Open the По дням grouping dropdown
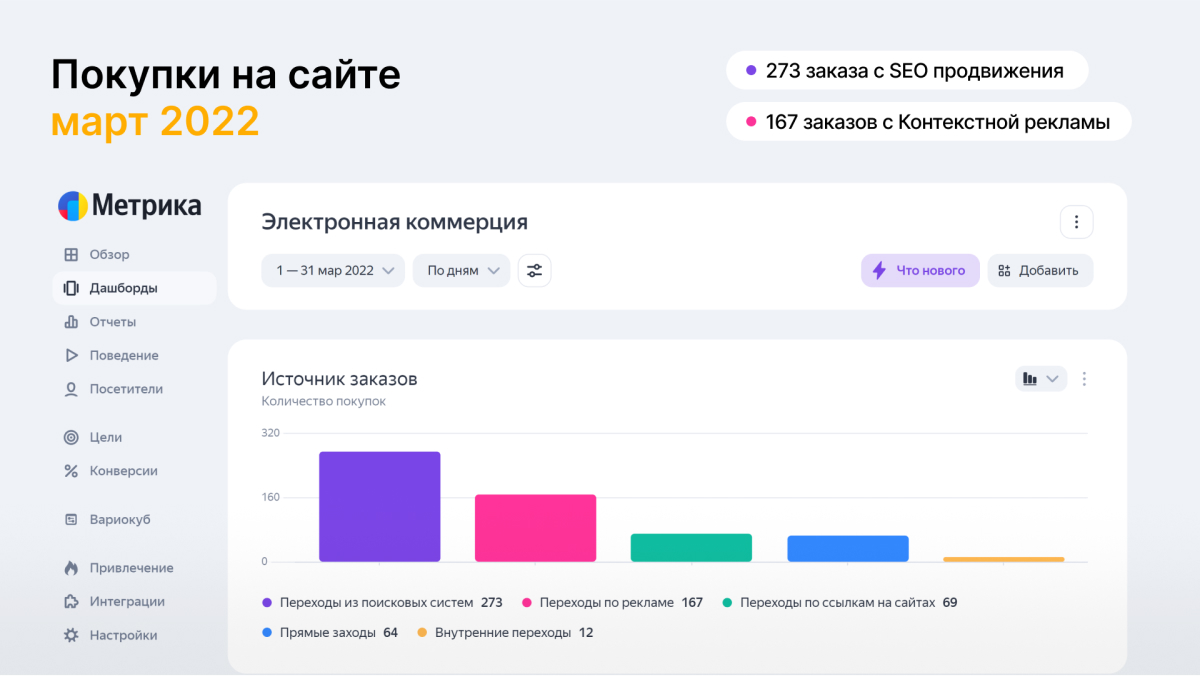This screenshot has height=676, width=1200. click(x=462, y=270)
